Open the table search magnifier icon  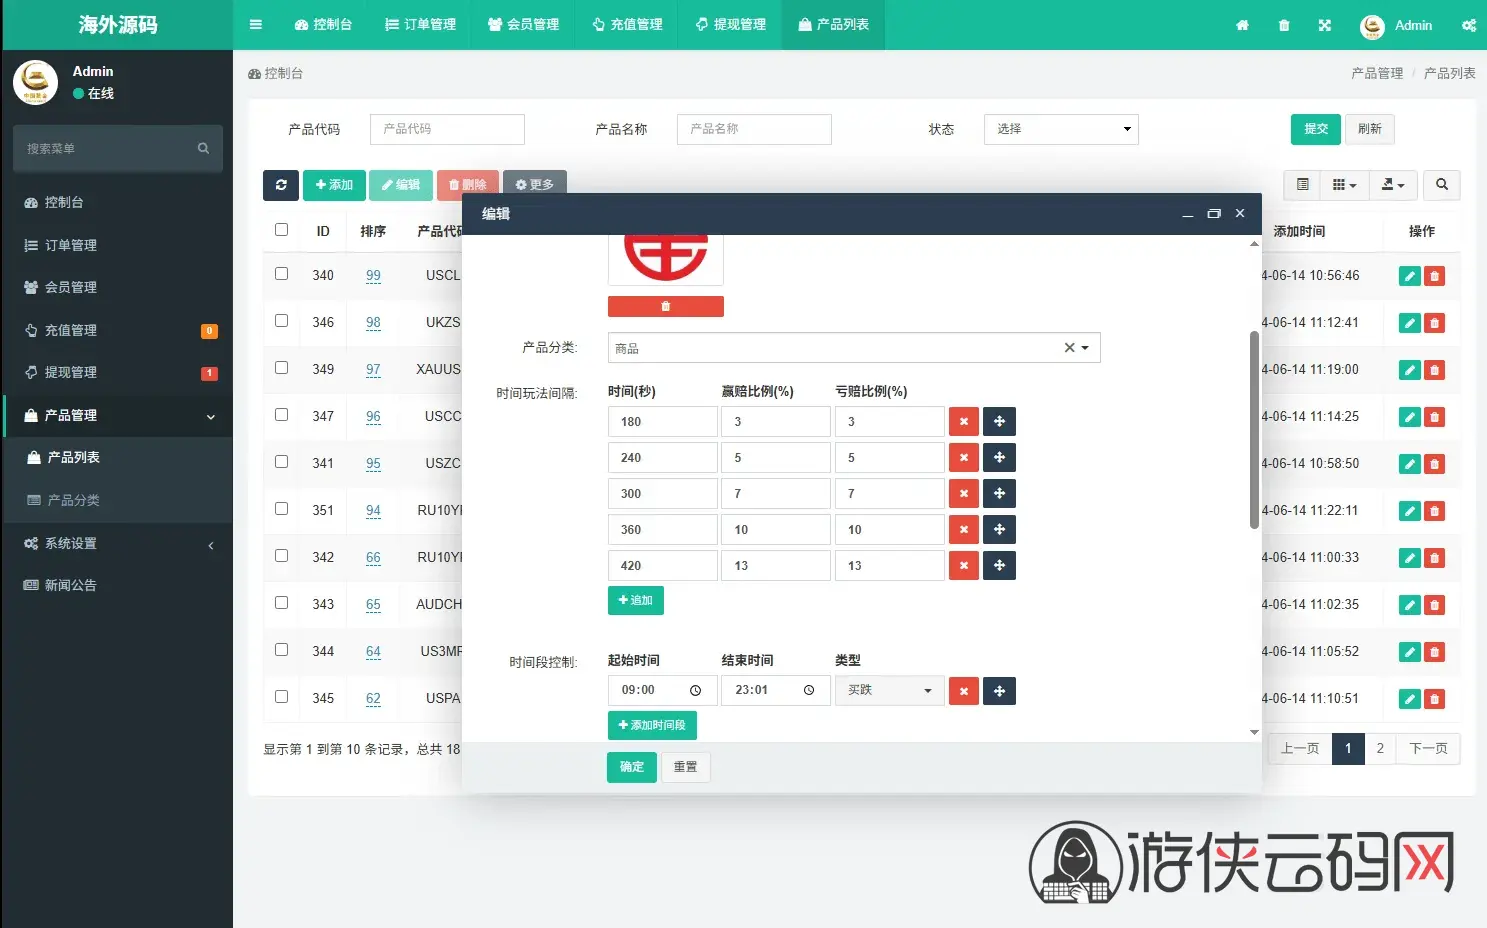point(1441,185)
